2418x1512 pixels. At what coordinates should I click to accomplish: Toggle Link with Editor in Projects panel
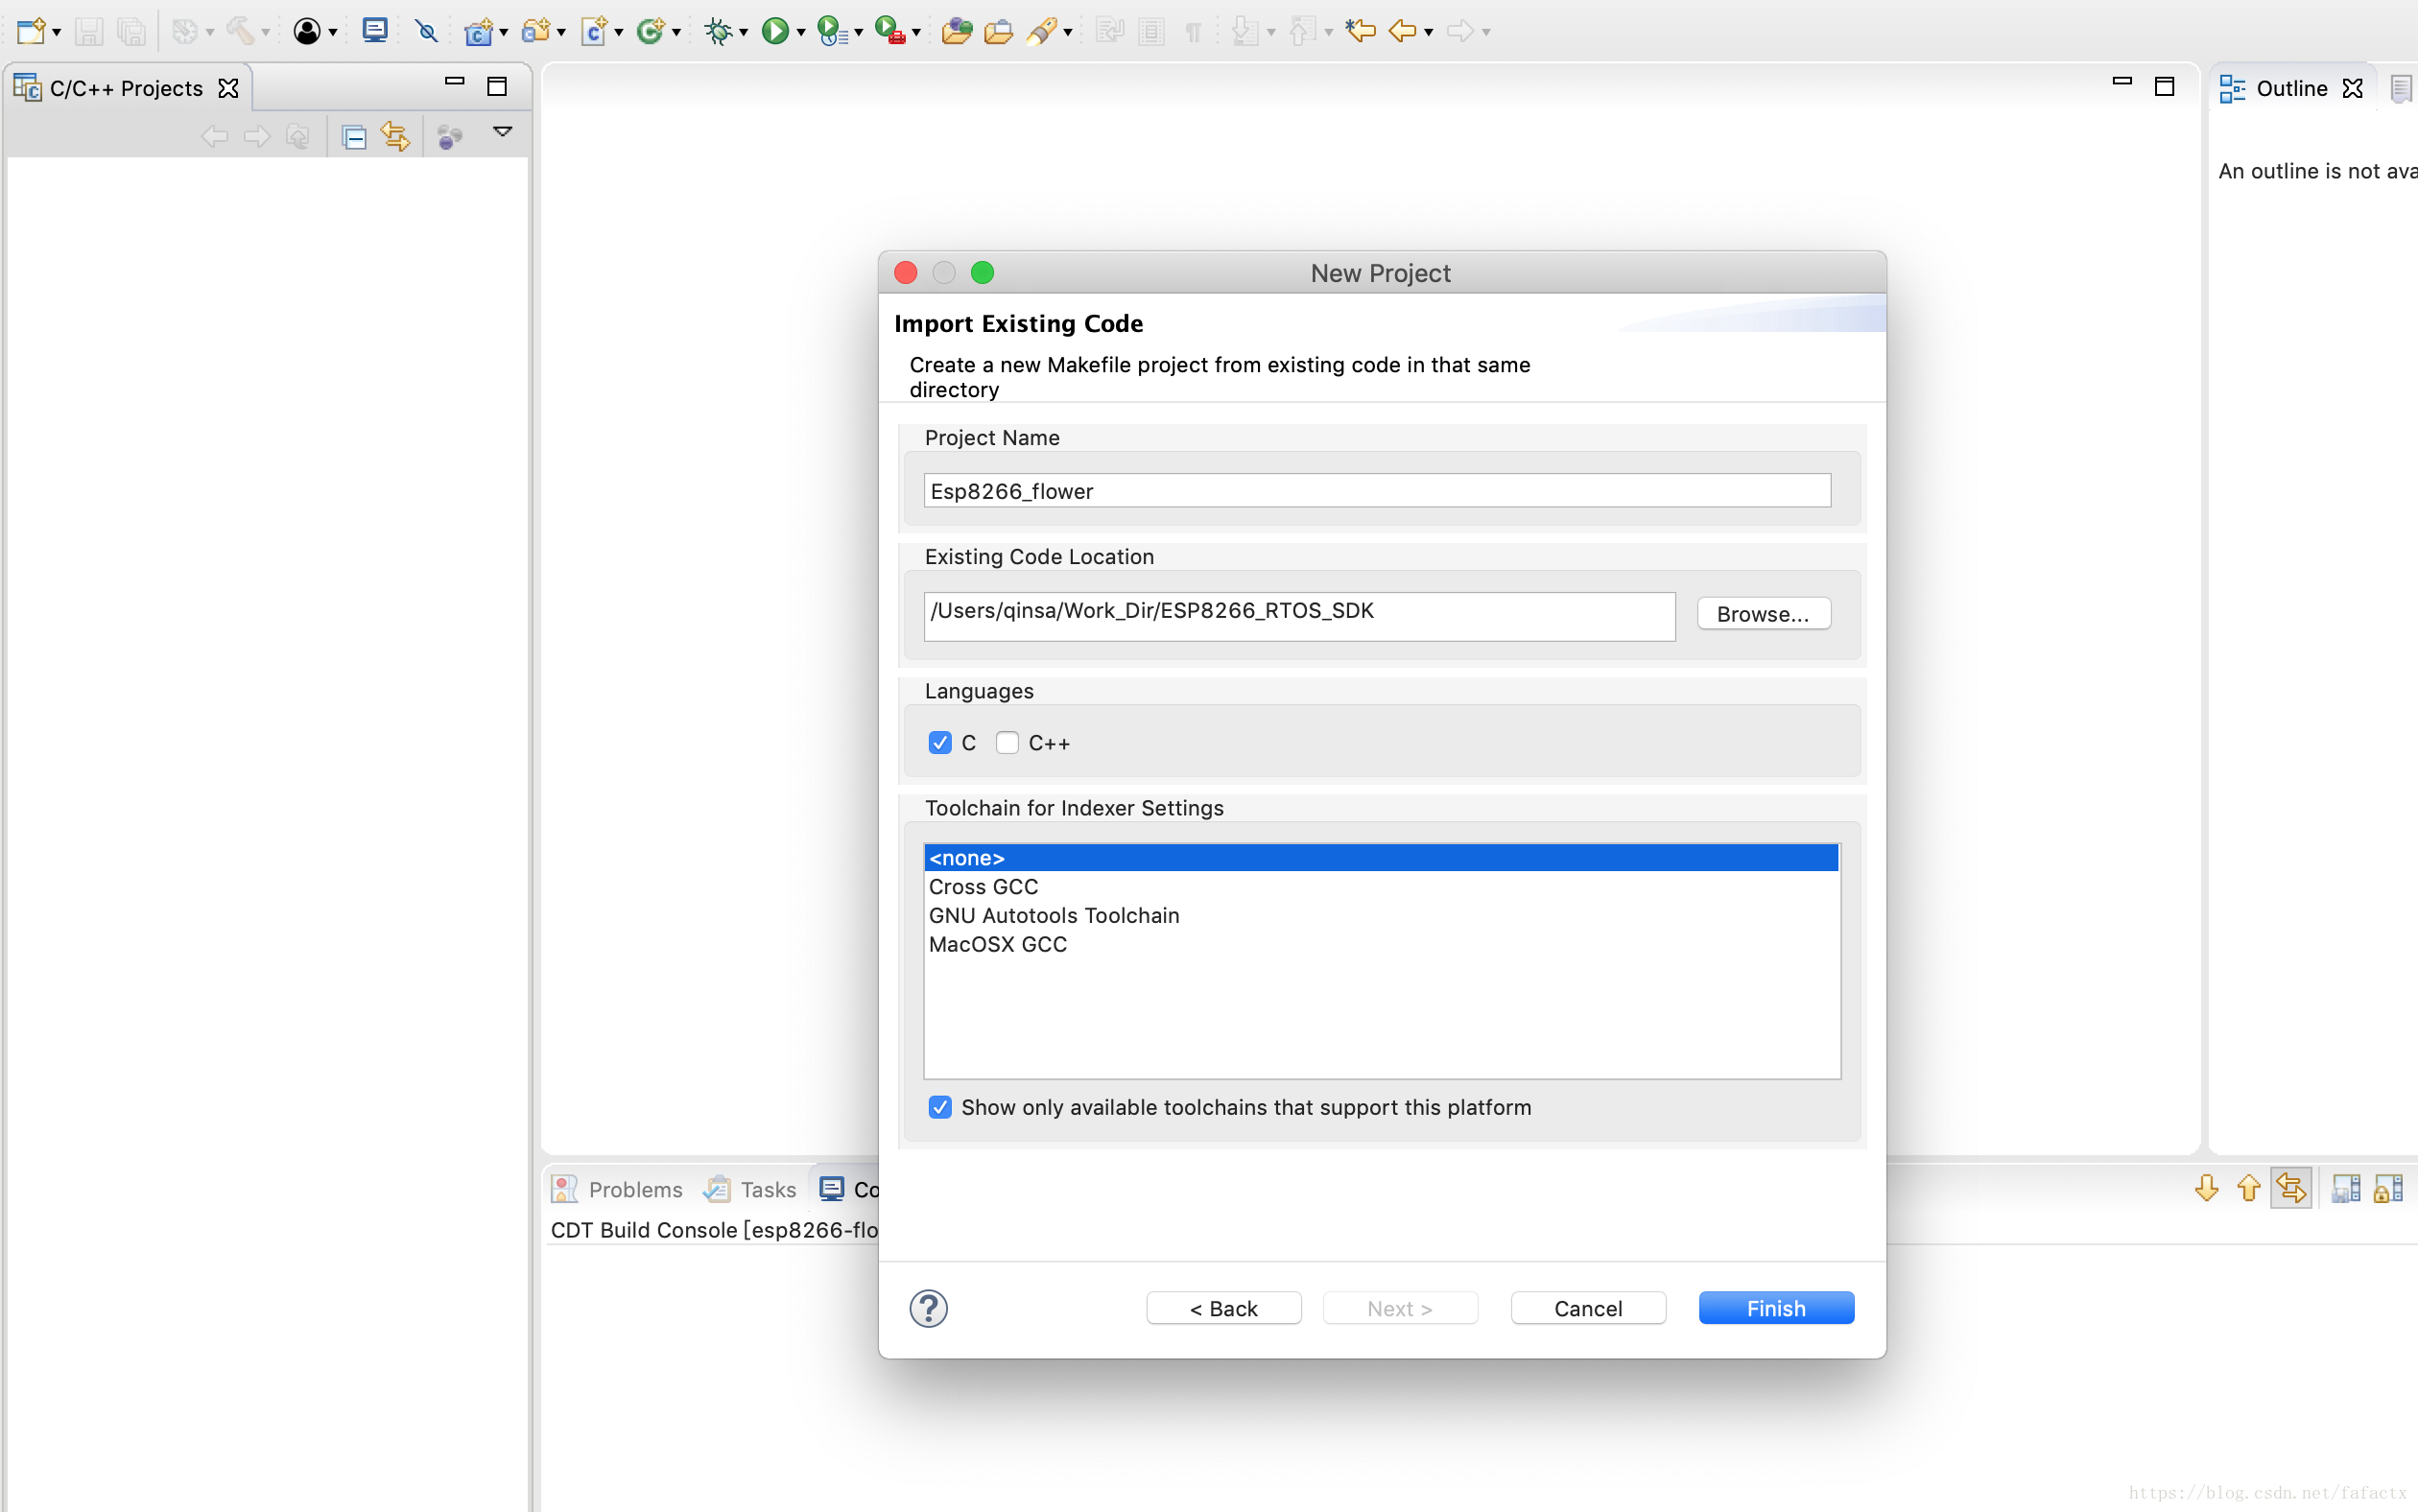tap(396, 136)
